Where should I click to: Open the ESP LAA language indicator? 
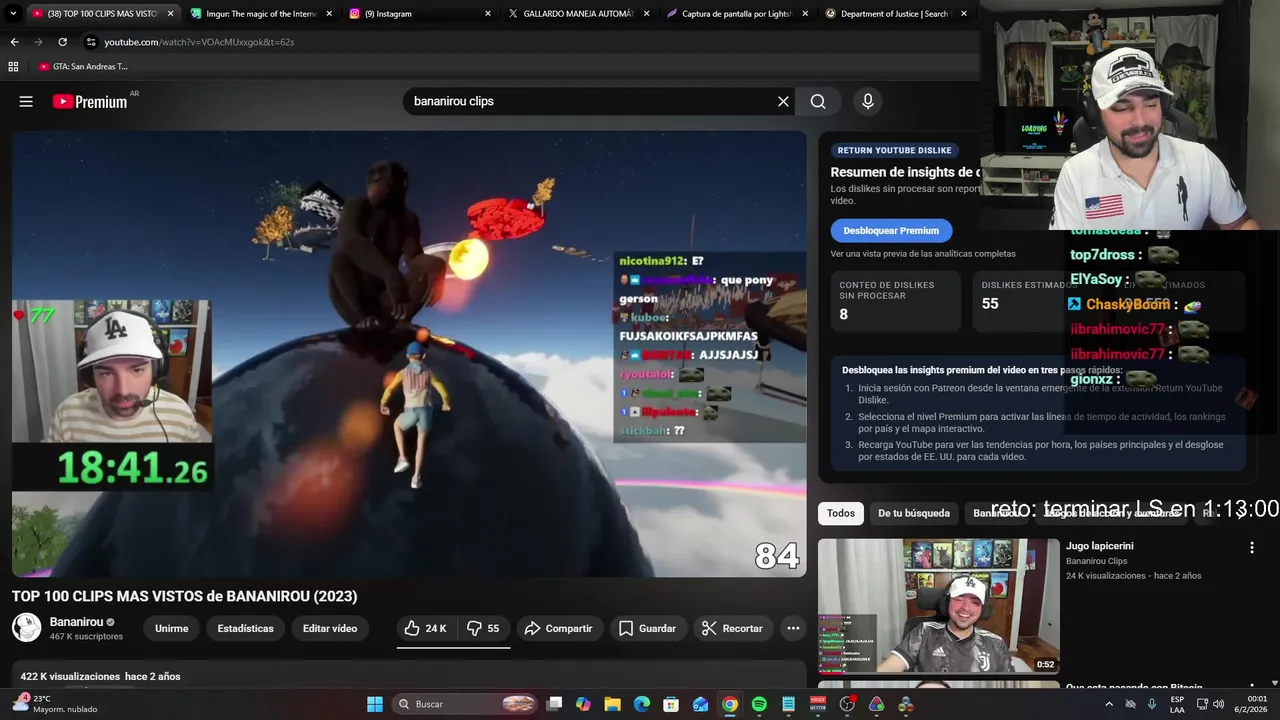(1177, 704)
